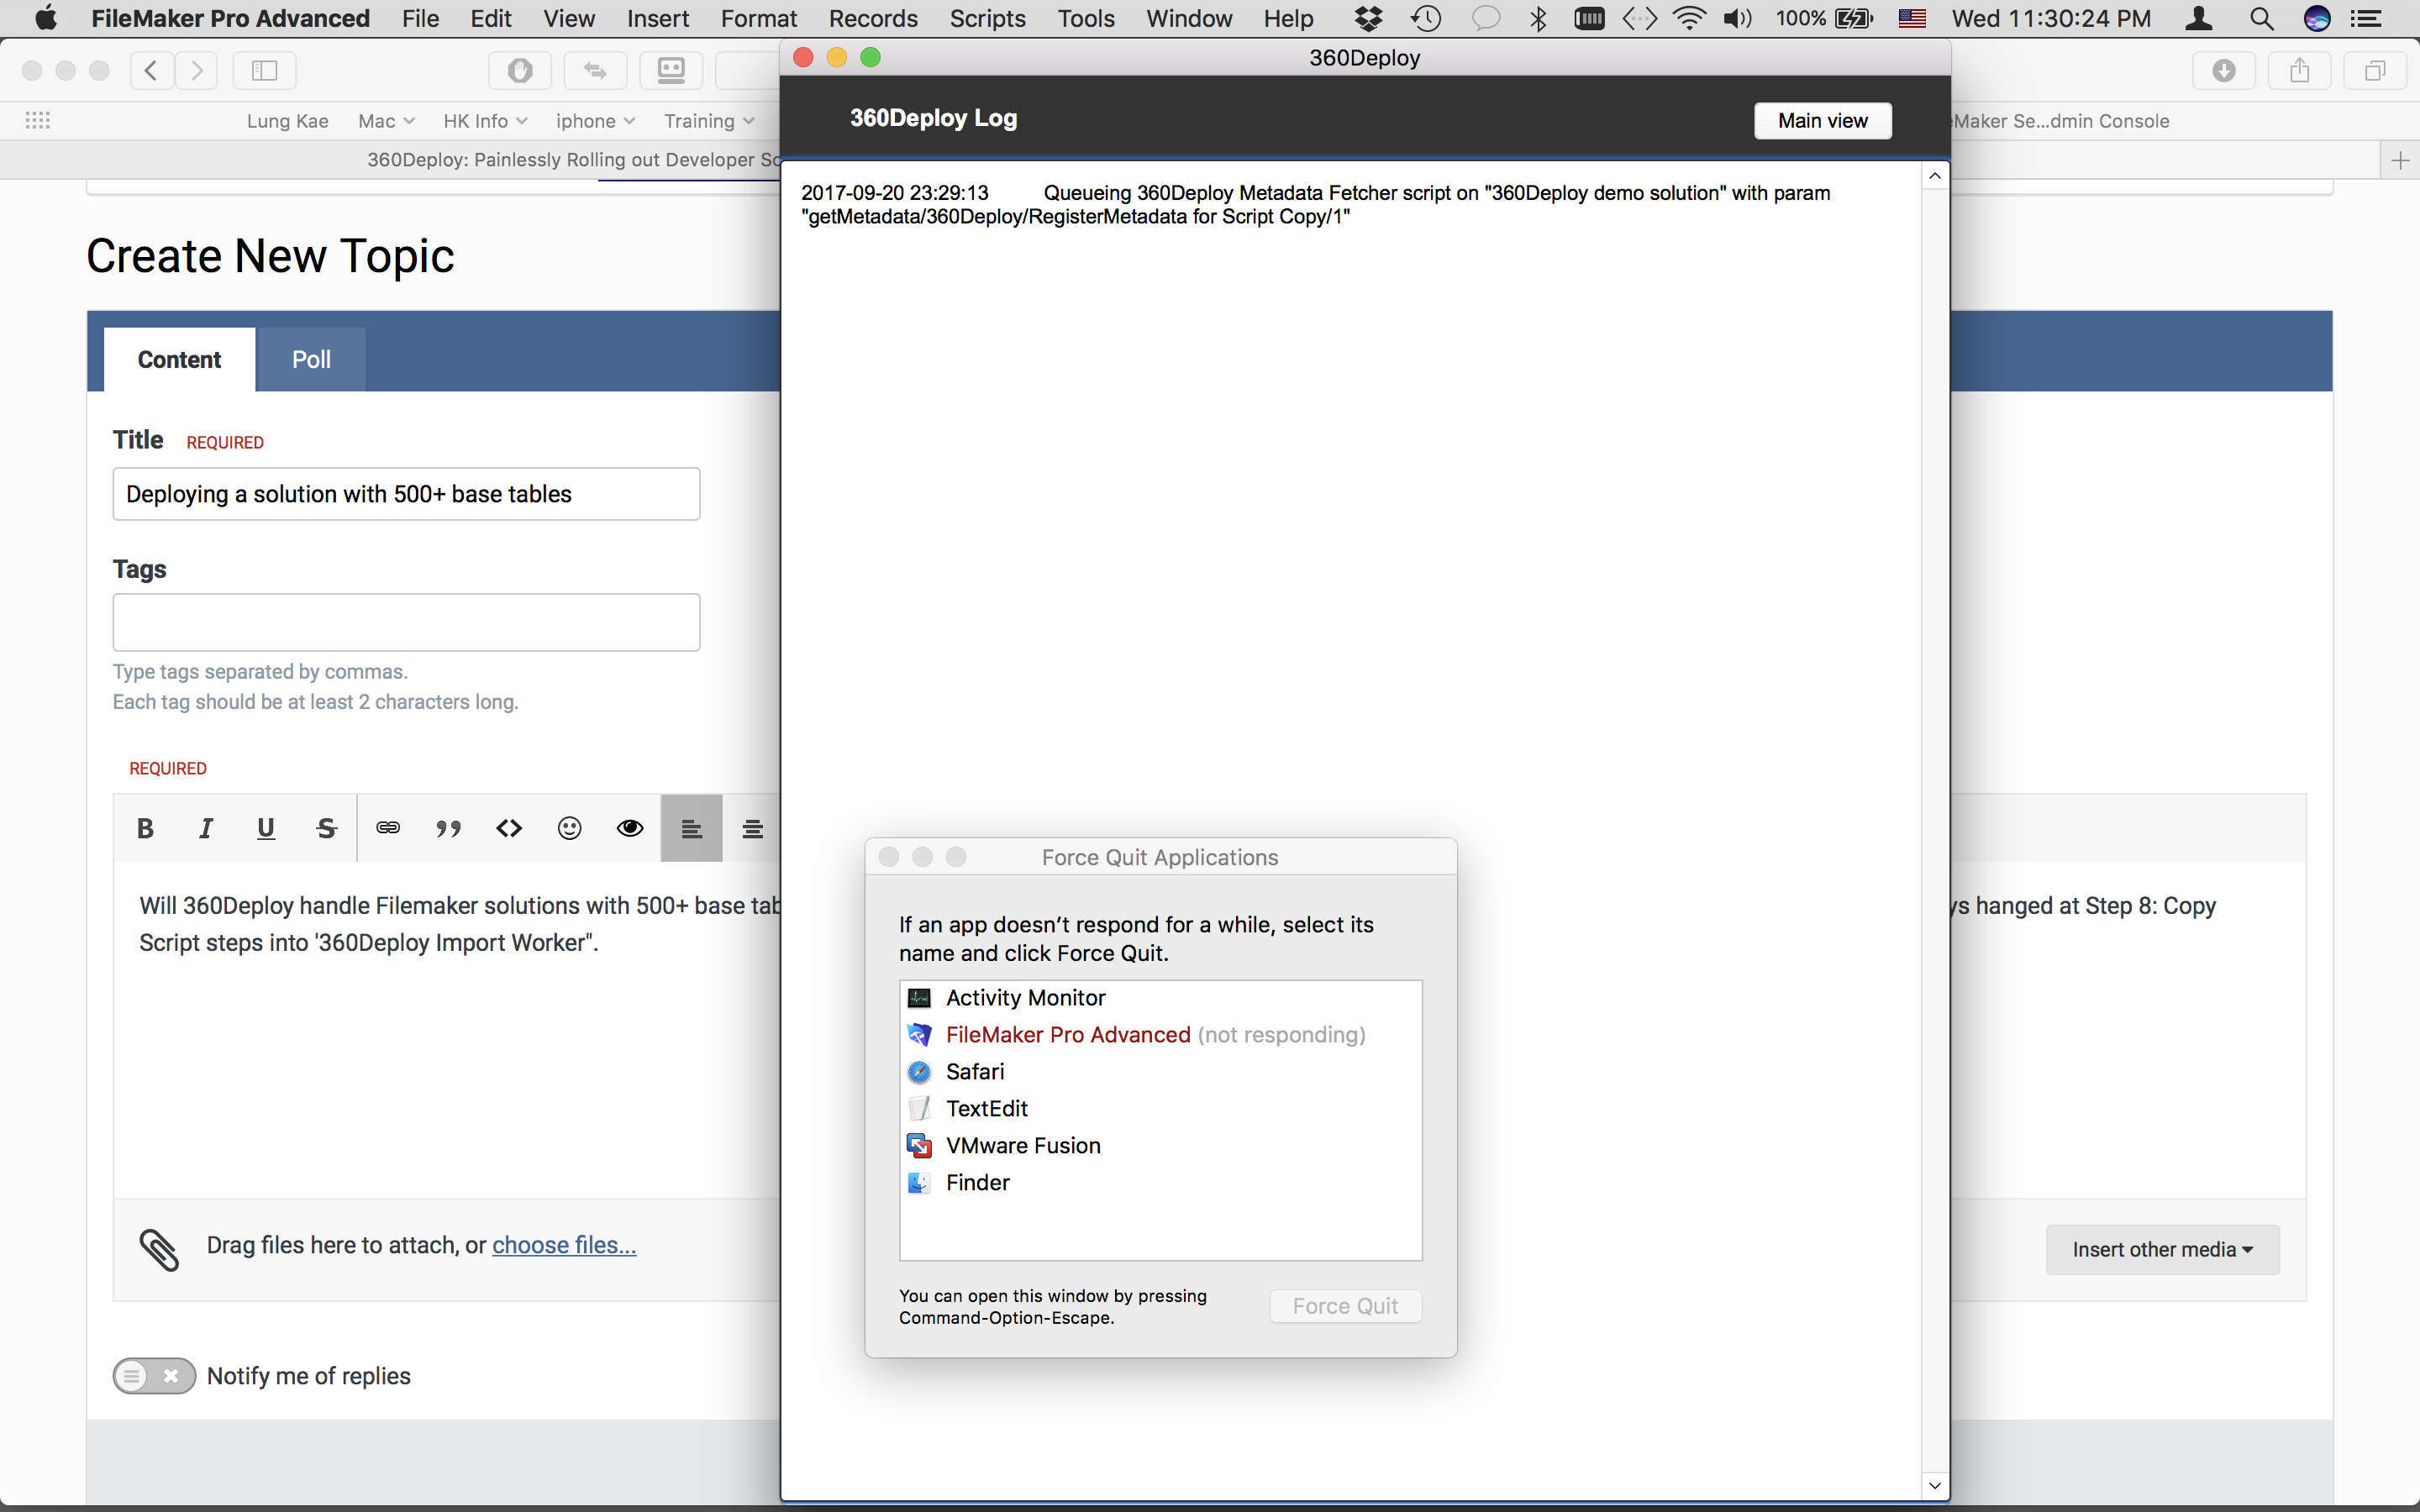Expand the Mac bookmarks folder
Image resolution: width=2420 pixels, height=1512 pixels.
386,121
